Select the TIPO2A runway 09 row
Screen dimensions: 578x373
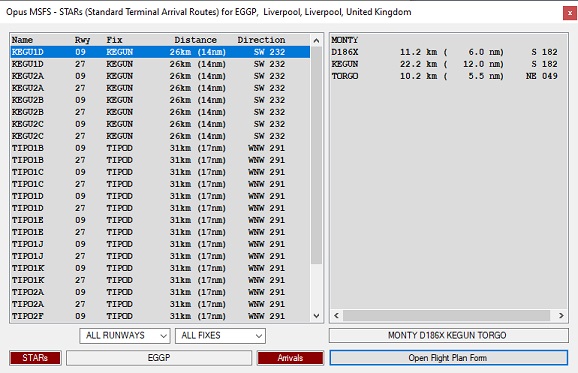point(160,292)
